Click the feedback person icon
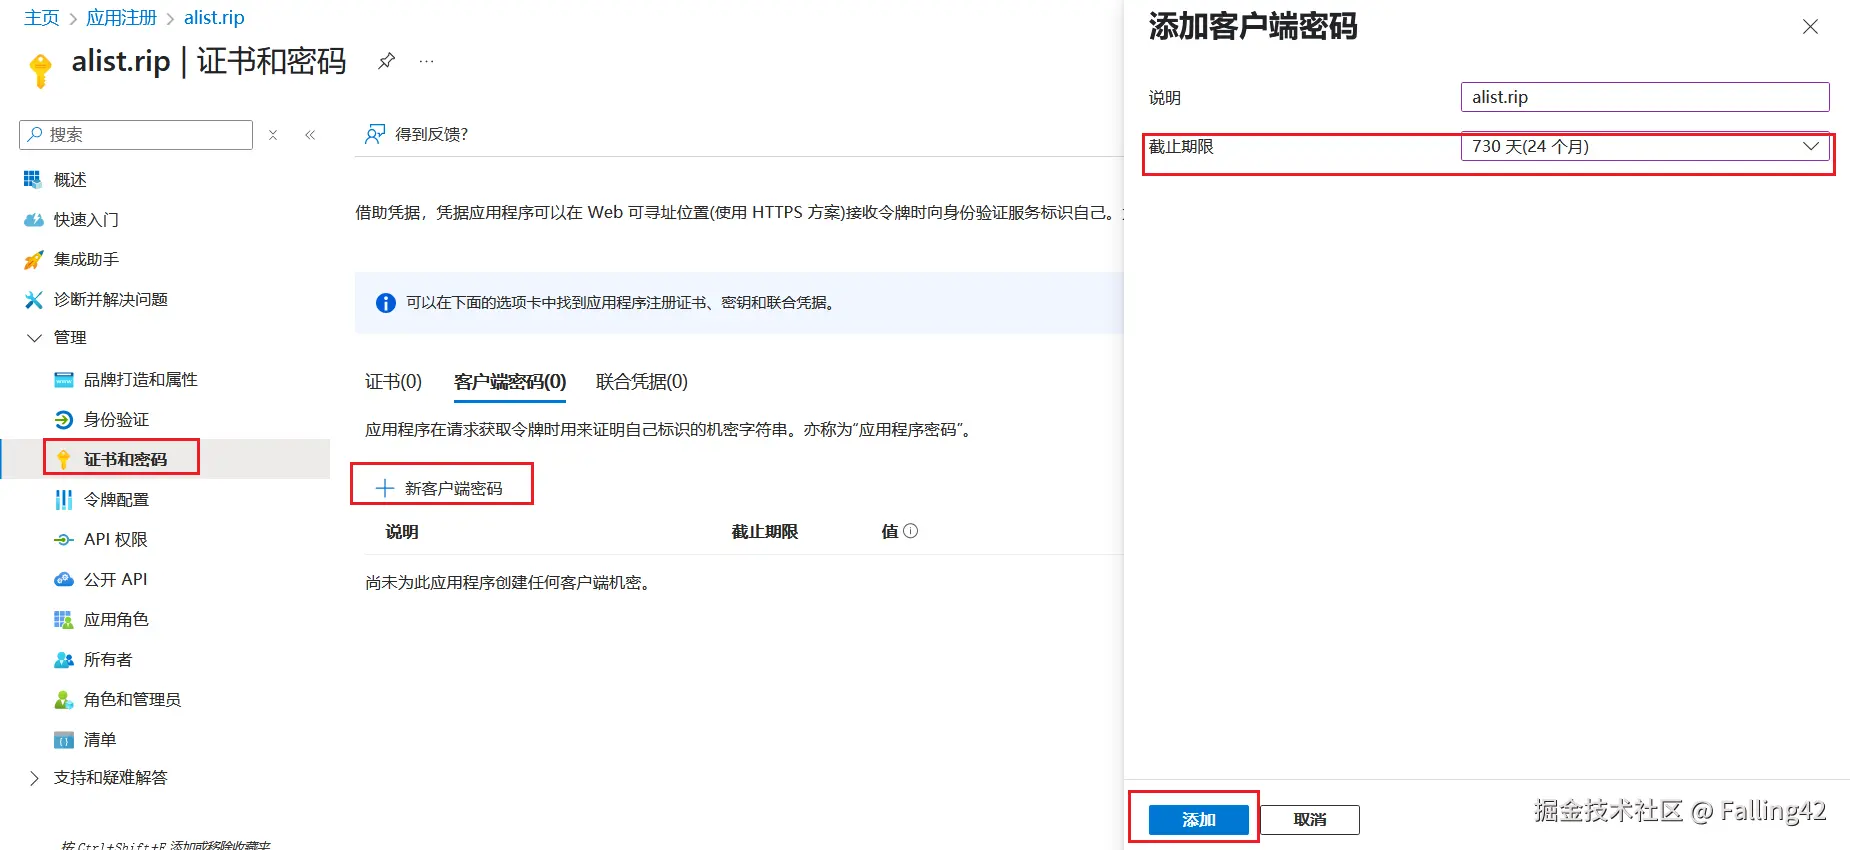The height and width of the screenshot is (850, 1850). tap(375, 134)
